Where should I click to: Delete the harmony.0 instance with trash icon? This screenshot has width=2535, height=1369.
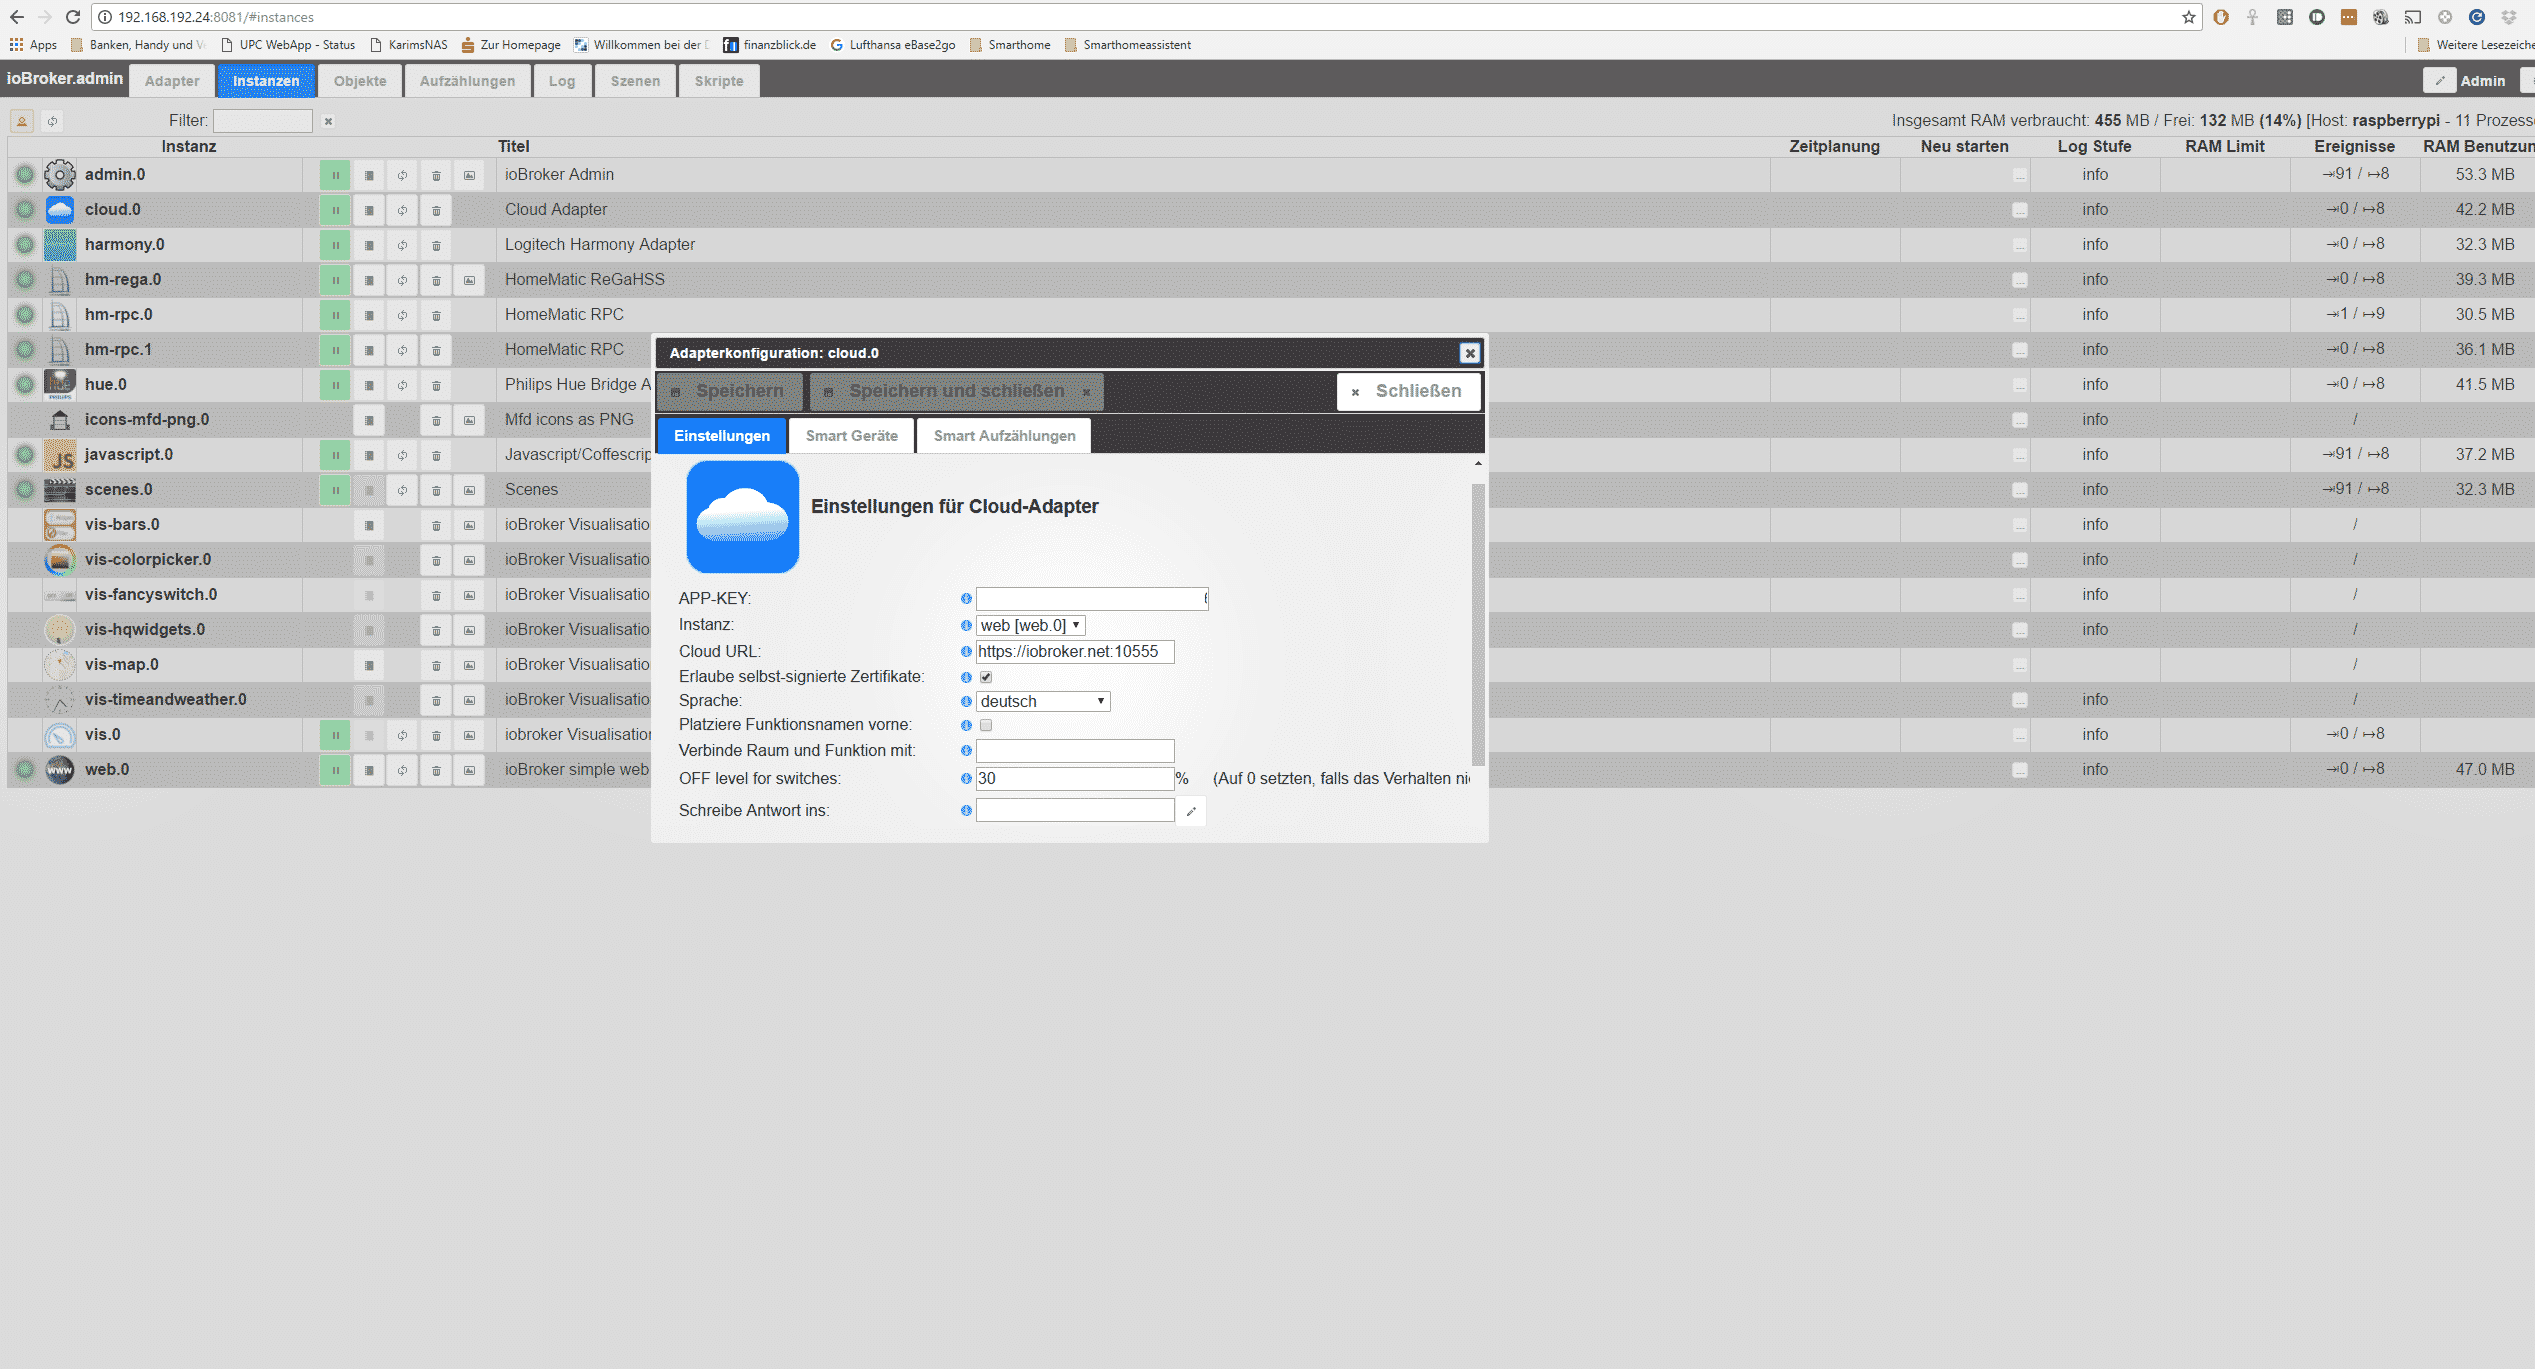436,245
